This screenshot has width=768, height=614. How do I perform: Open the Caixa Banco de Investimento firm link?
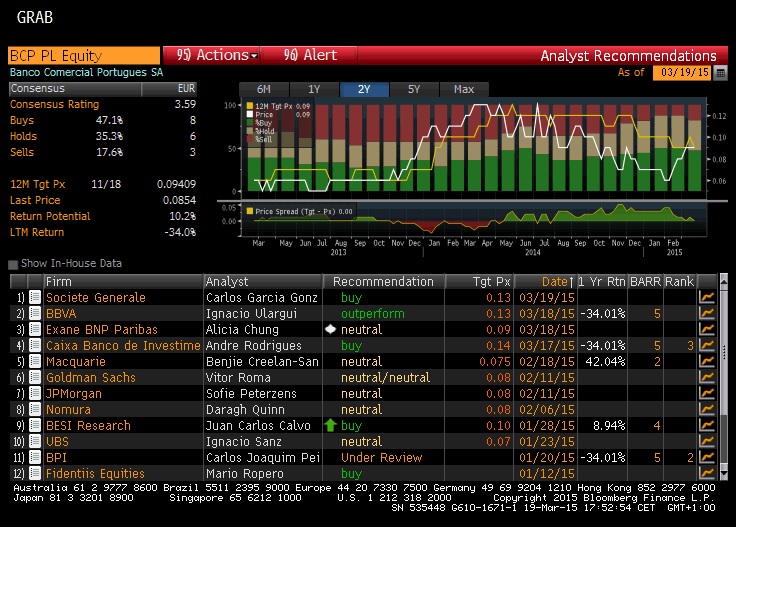click(123, 346)
